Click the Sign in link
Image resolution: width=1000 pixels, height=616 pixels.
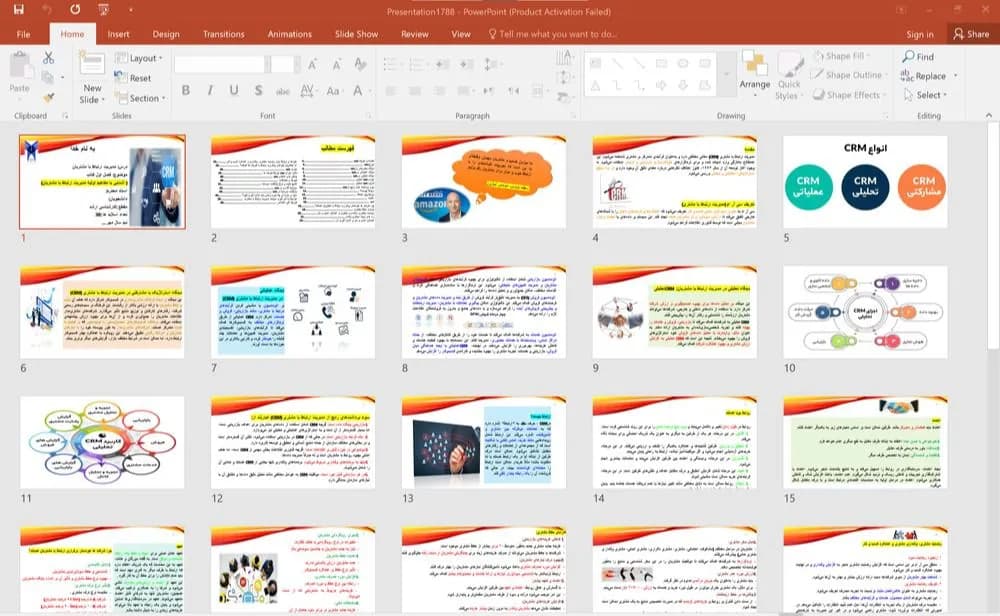click(x=920, y=34)
